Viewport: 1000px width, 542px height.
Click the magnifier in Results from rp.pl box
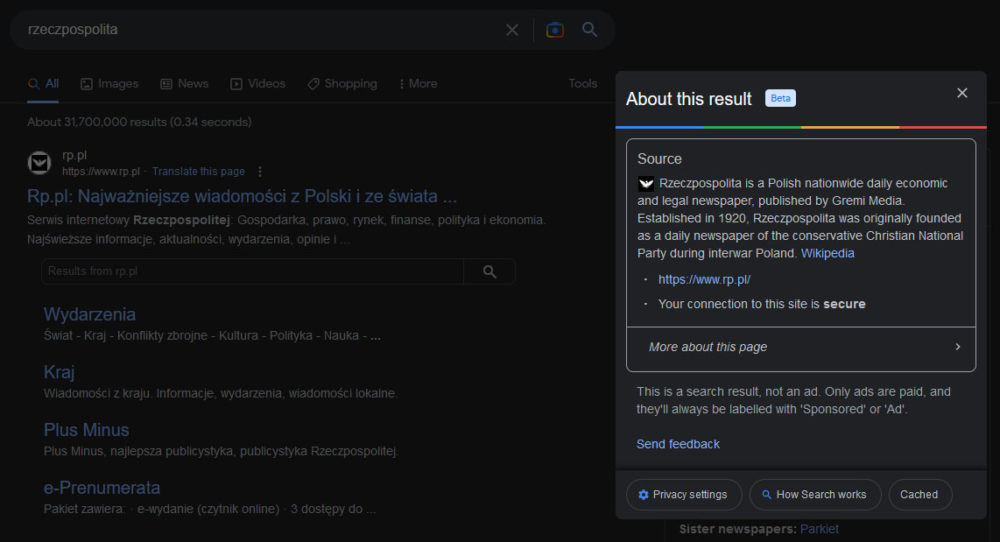[489, 272]
